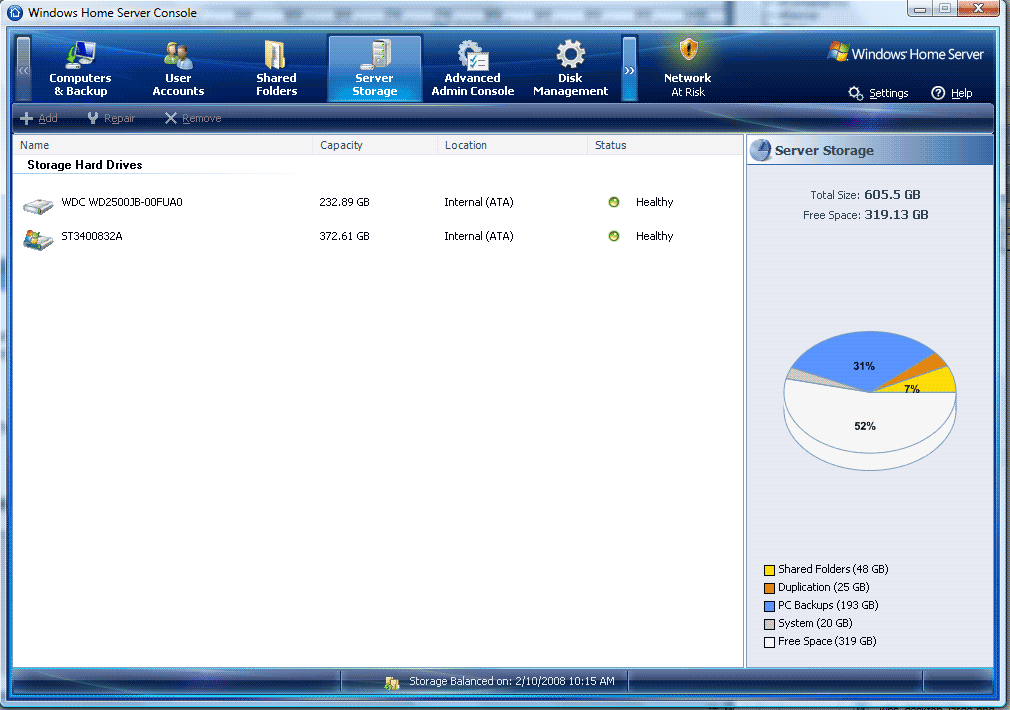Click PC Backups (193 GB) legend text
The height and width of the screenshot is (710, 1010).
point(828,605)
